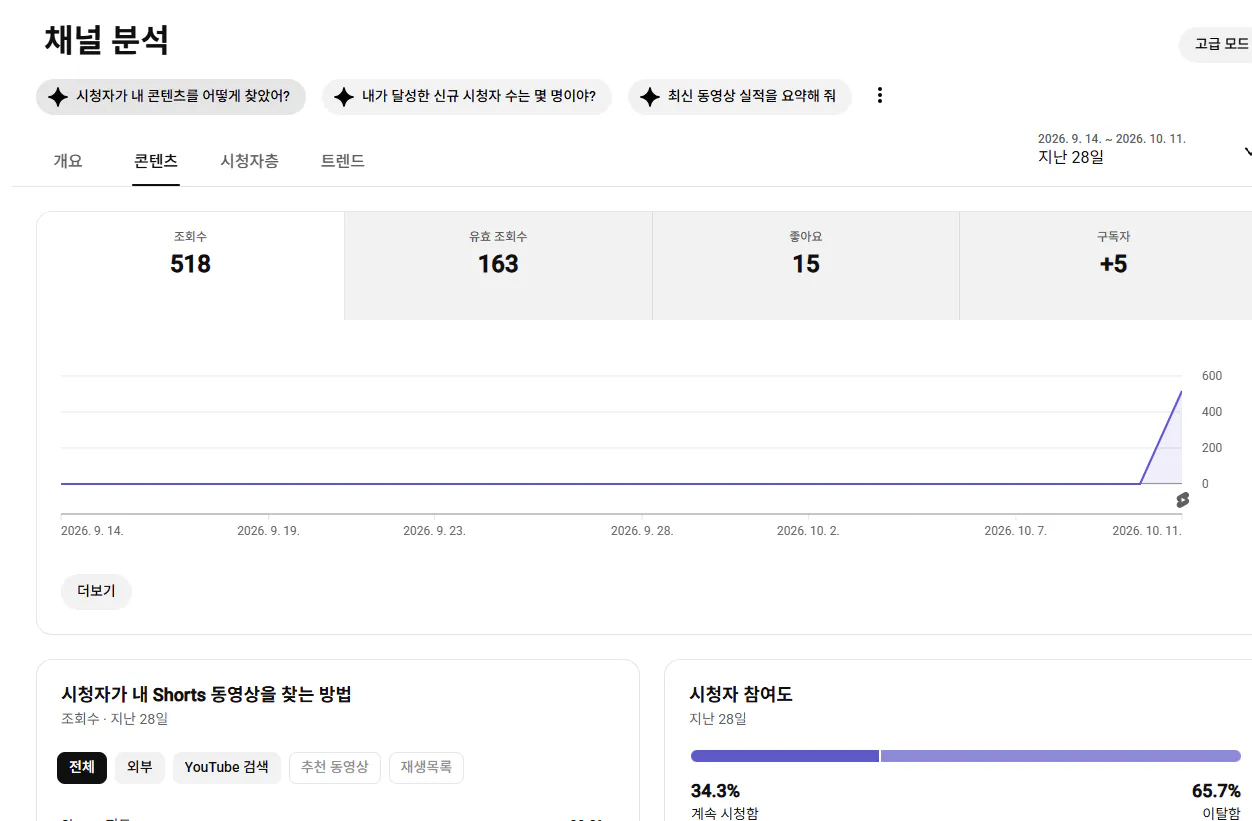Select '최신 동영상 실적을 요약해 줘' prompt
The width and height of the screenshot is (1252, 821).
pos(740,97)
